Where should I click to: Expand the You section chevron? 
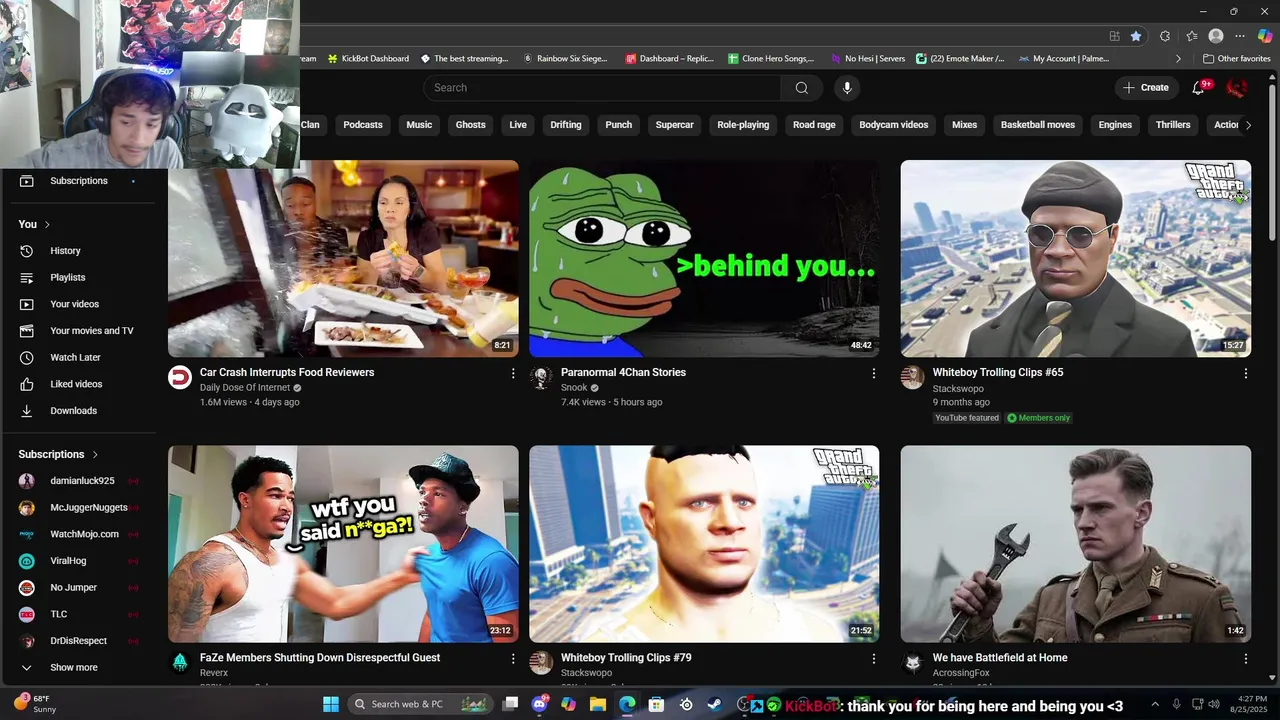47,224
